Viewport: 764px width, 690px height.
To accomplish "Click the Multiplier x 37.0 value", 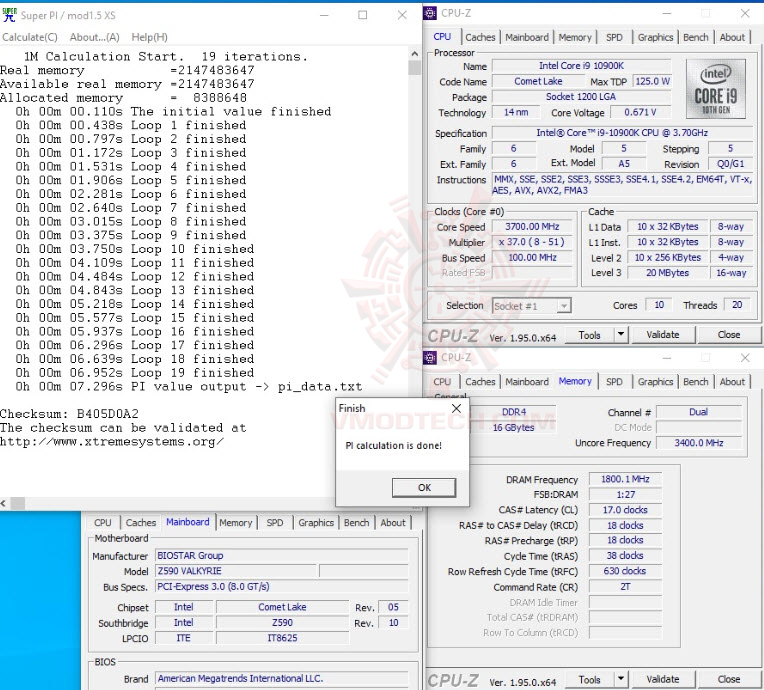I will tap(532, 242).
